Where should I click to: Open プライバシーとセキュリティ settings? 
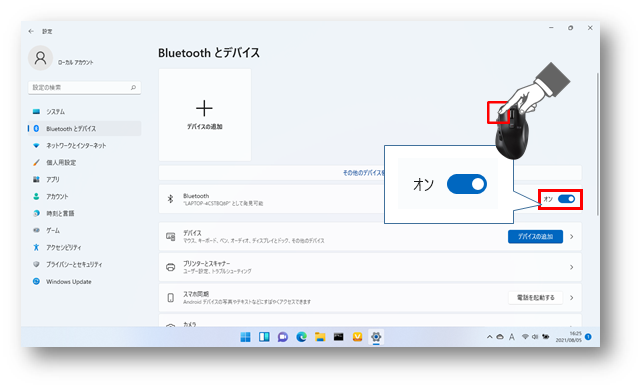84,265
